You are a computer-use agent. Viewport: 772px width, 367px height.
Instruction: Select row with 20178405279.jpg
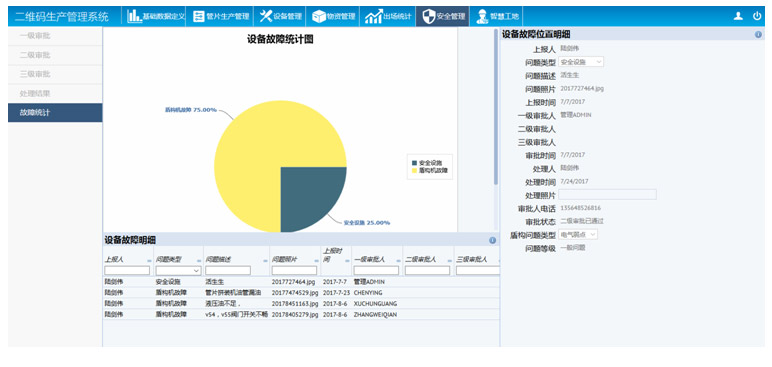pos(300,314)
